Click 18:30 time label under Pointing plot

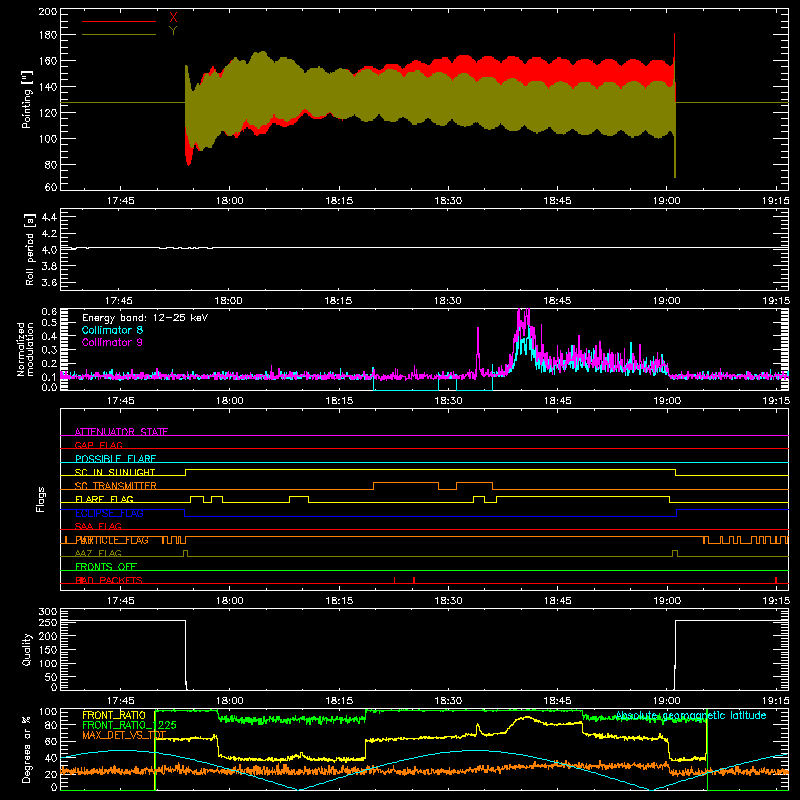click(x=448, y=201)
